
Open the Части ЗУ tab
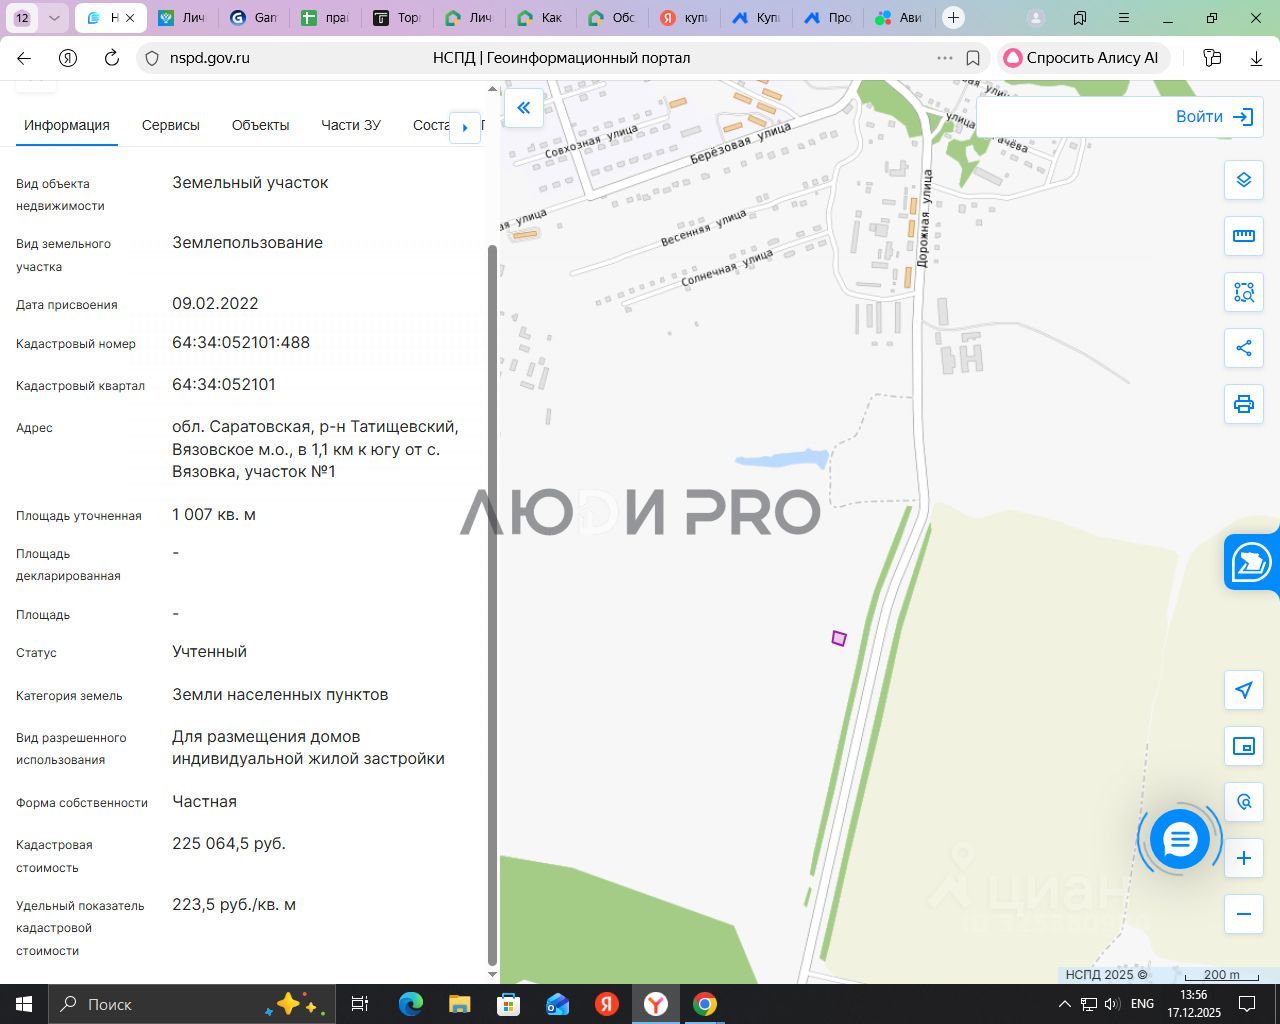click(x=350, y=125)
